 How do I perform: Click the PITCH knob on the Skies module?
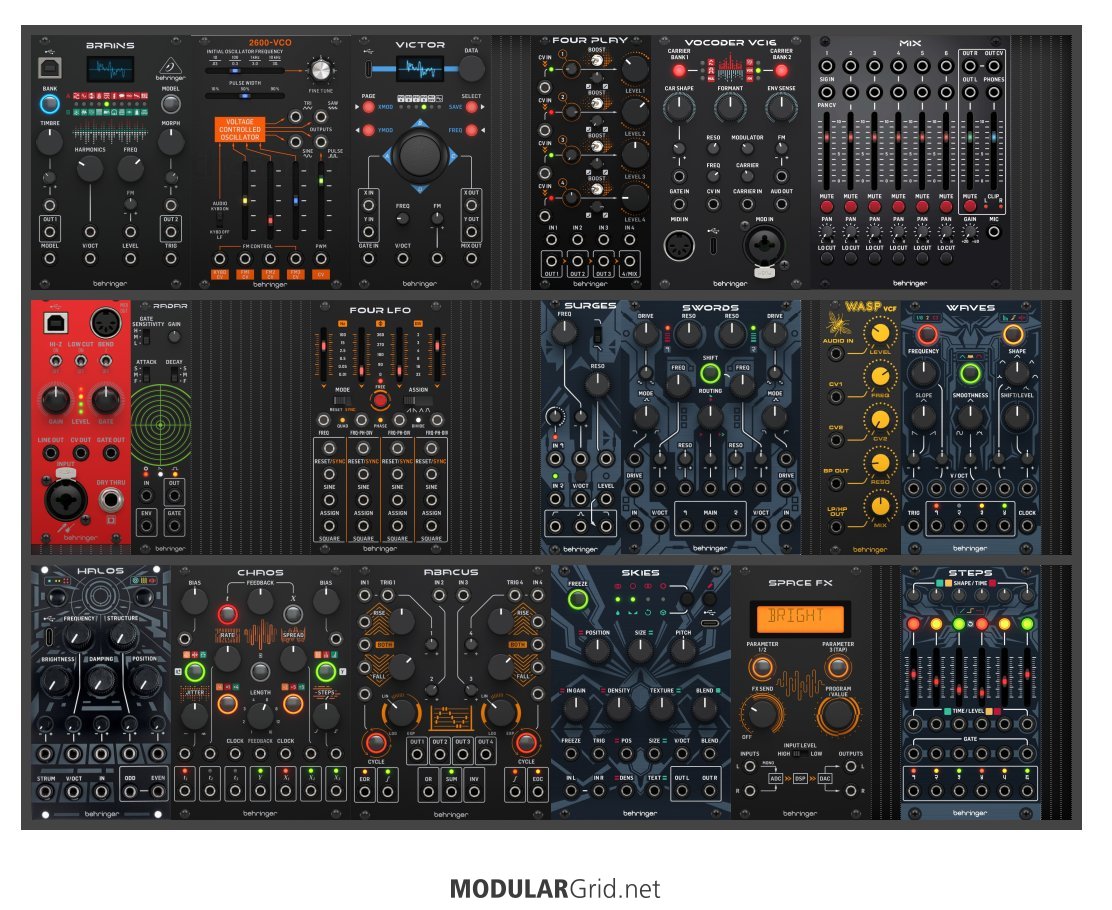tap(684, 650)
